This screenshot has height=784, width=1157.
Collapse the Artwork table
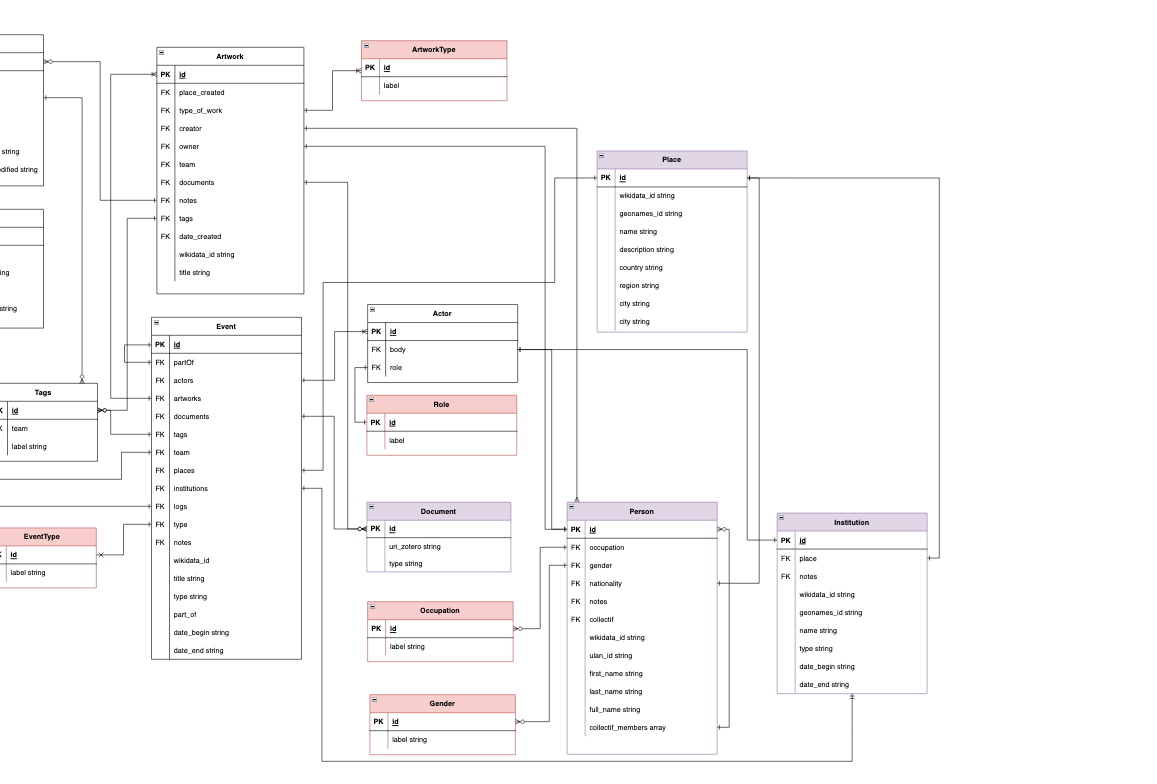(162, 52)
